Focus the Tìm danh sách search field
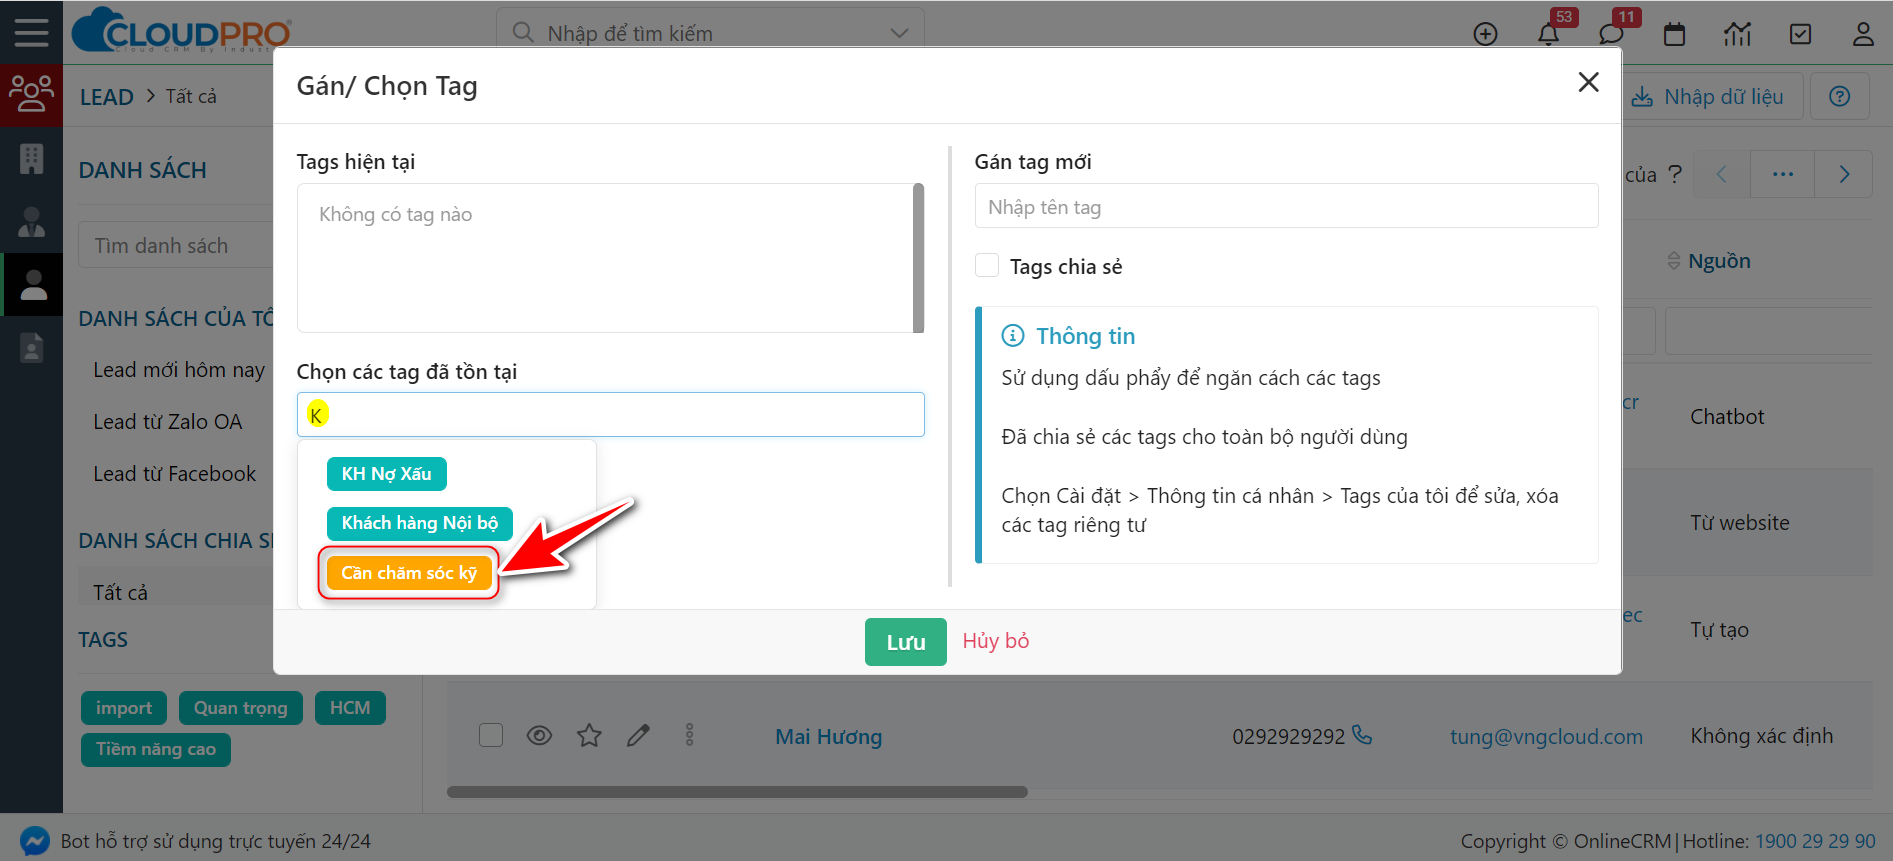 176,245
